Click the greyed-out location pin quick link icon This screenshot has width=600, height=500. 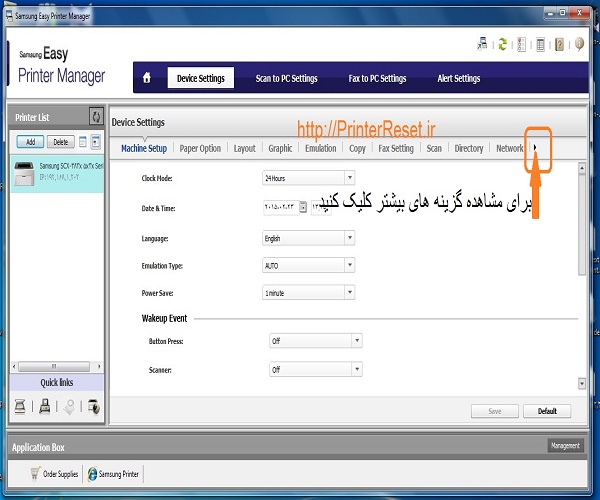pyautogui.click(x=69, y=407)
